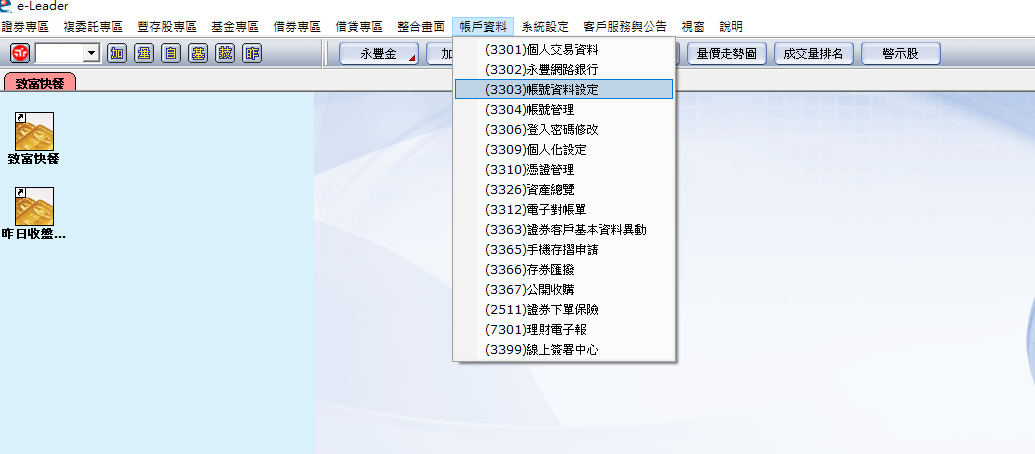Click the 基 toolbar icon button
Viewport: 1035px width, 454px height.
pyautogui.click(x=198, y=53)
